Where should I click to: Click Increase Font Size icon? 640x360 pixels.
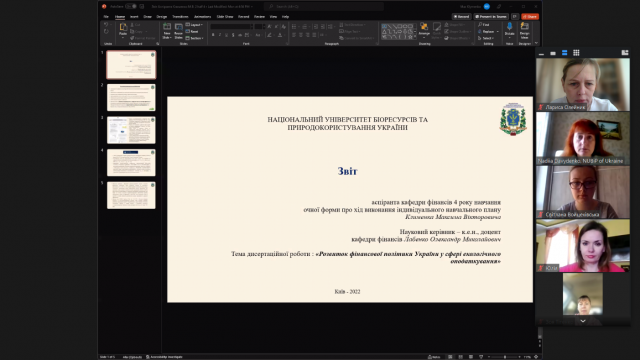click(269, 27)
